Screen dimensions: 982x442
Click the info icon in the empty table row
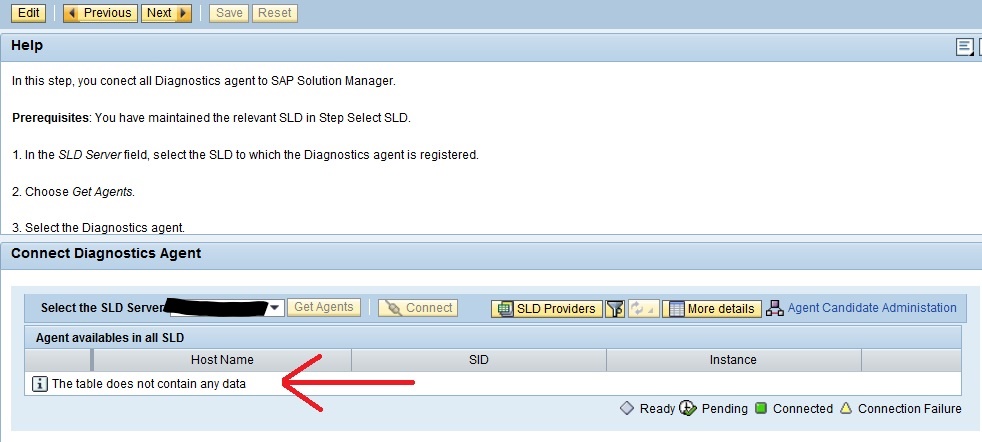pyautogui.click(x=39, y=384)
